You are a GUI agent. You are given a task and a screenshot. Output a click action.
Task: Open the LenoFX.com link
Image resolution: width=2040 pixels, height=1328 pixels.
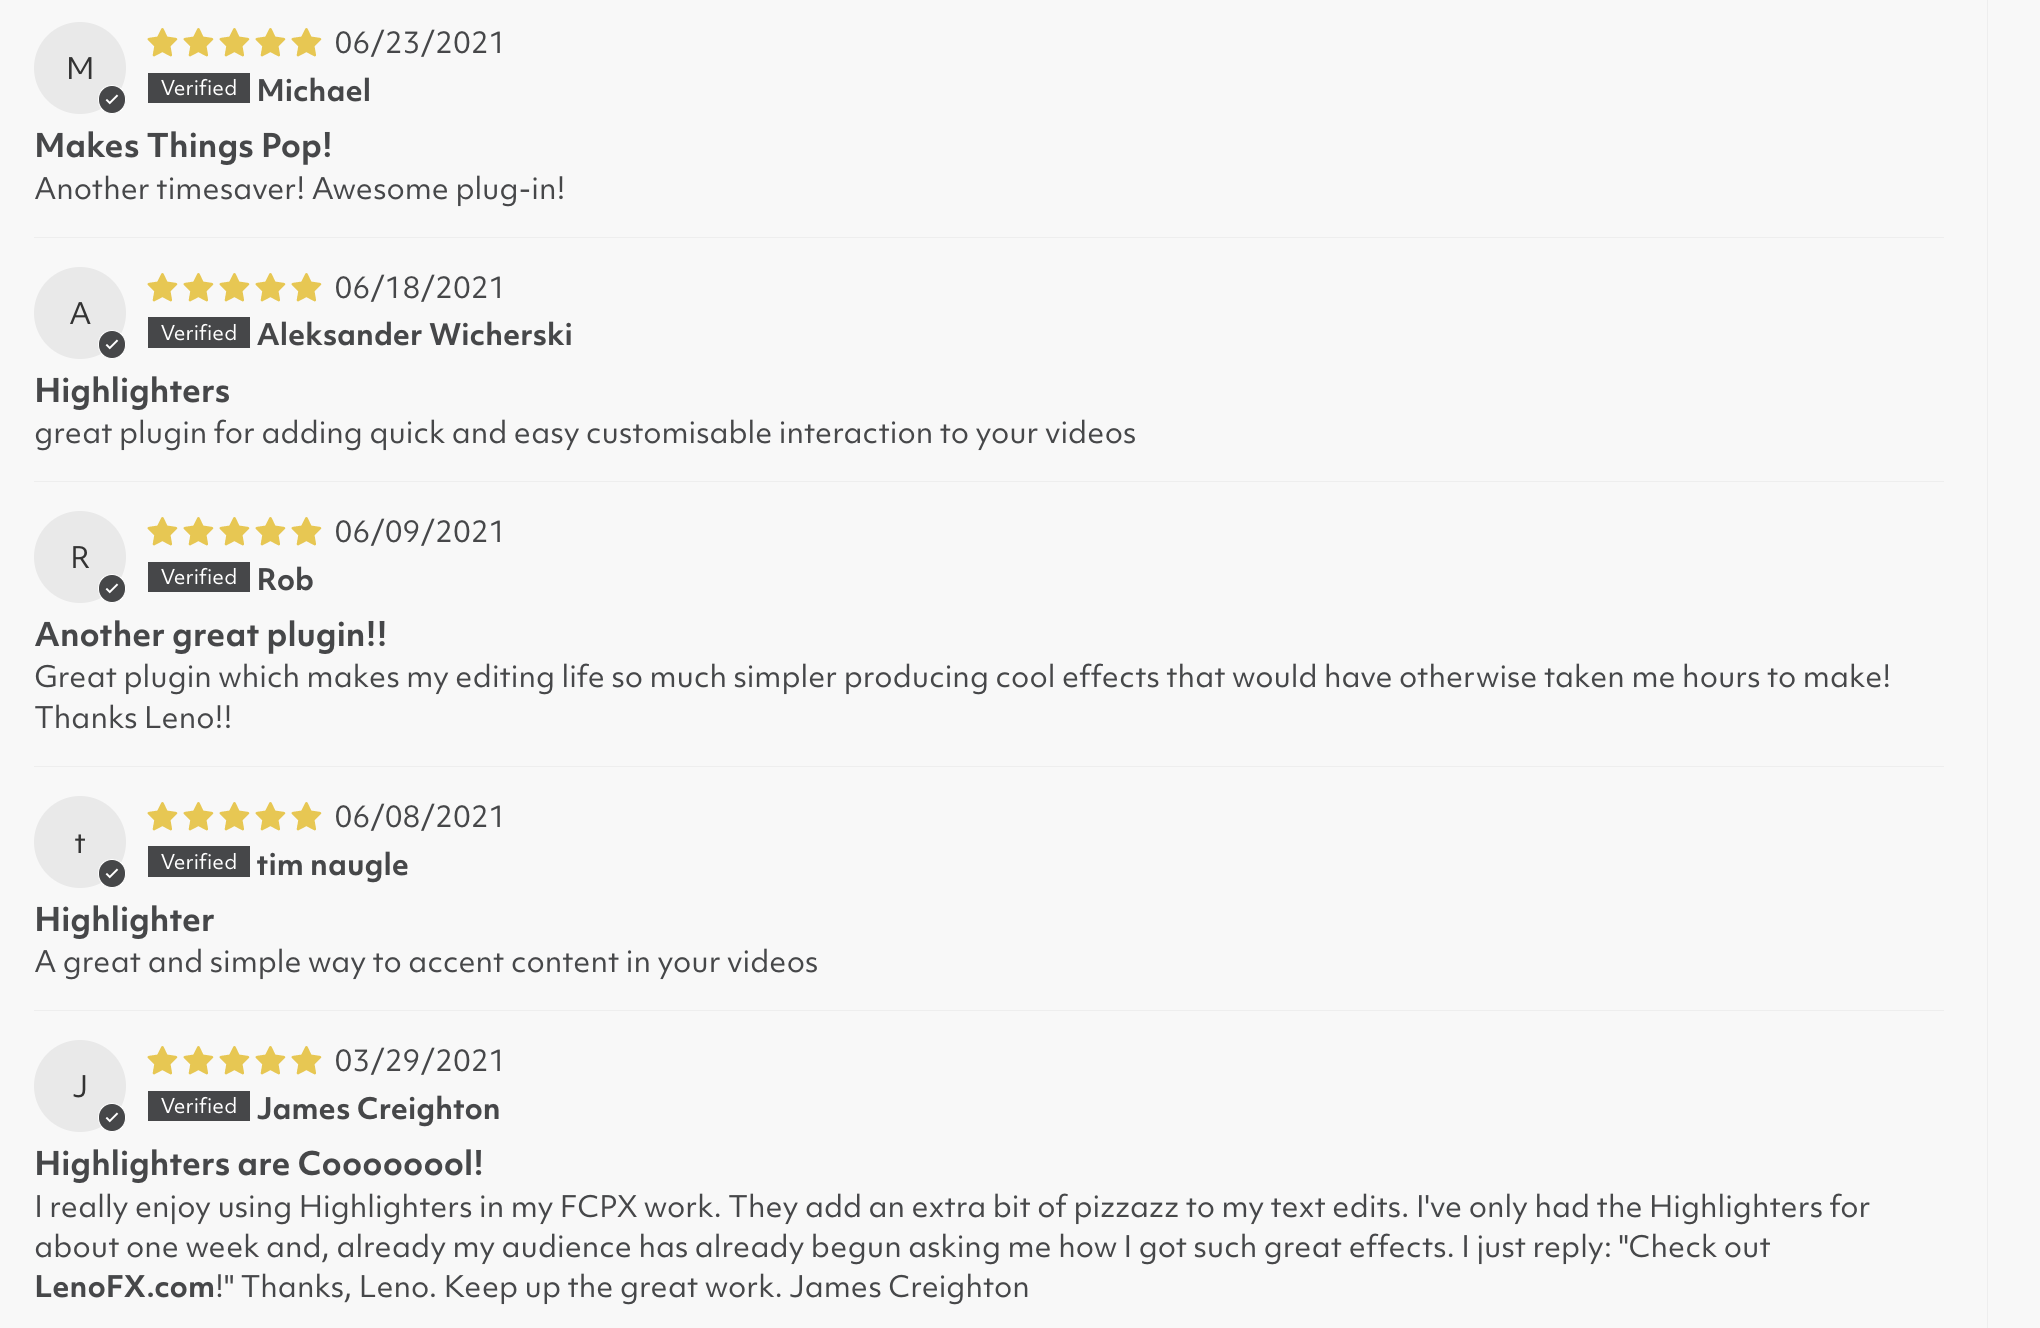(125, 1287)
